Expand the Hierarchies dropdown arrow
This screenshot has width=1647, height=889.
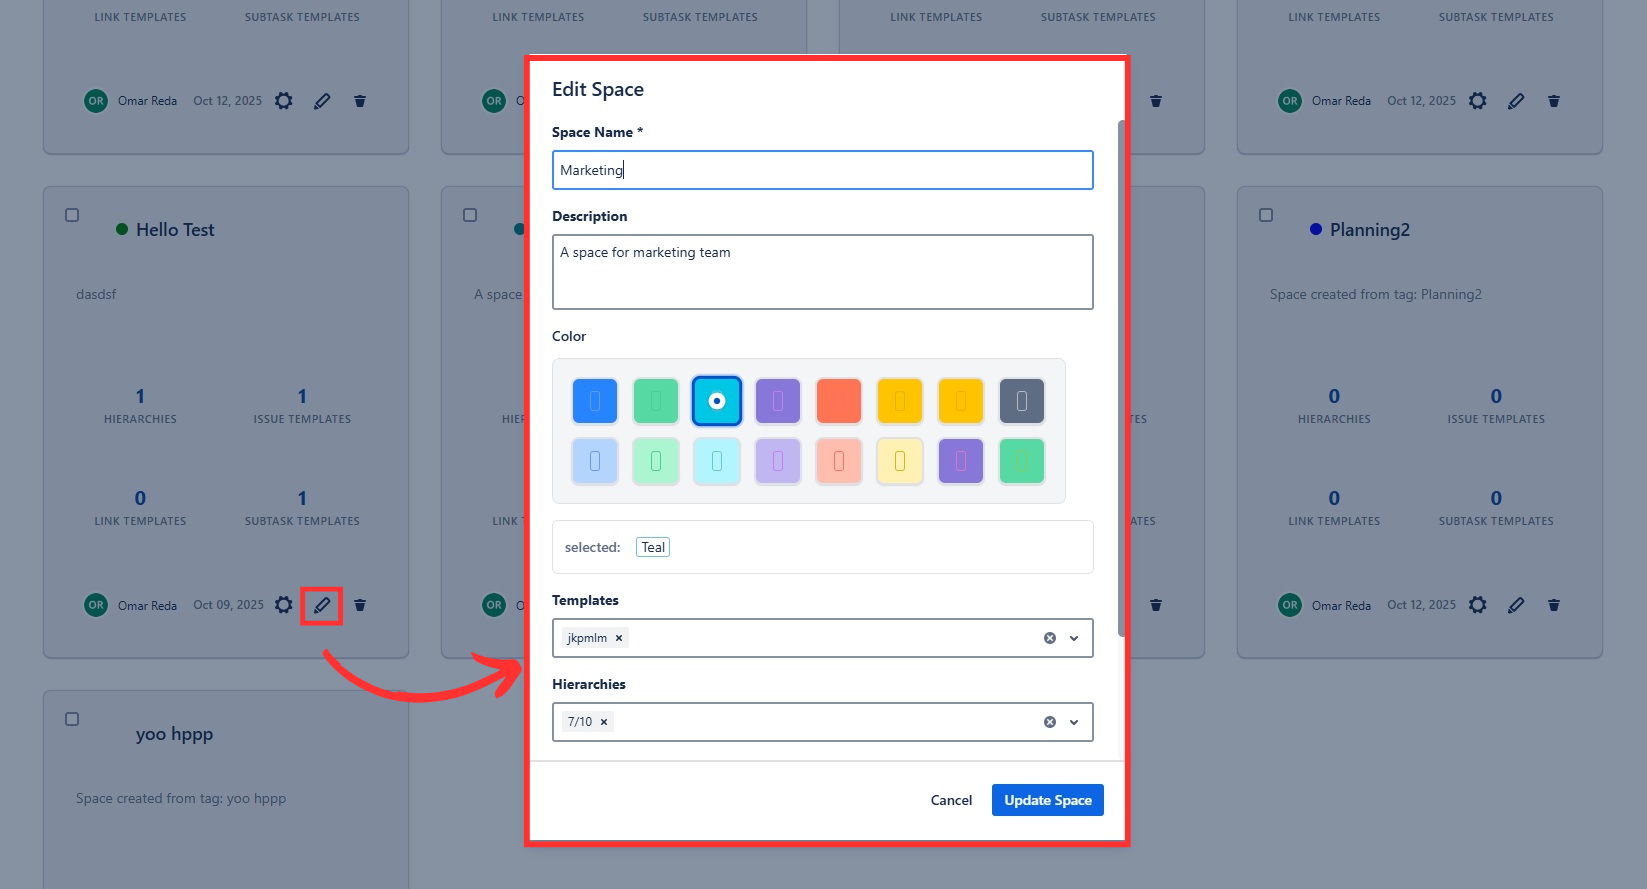pos(1074,722)
